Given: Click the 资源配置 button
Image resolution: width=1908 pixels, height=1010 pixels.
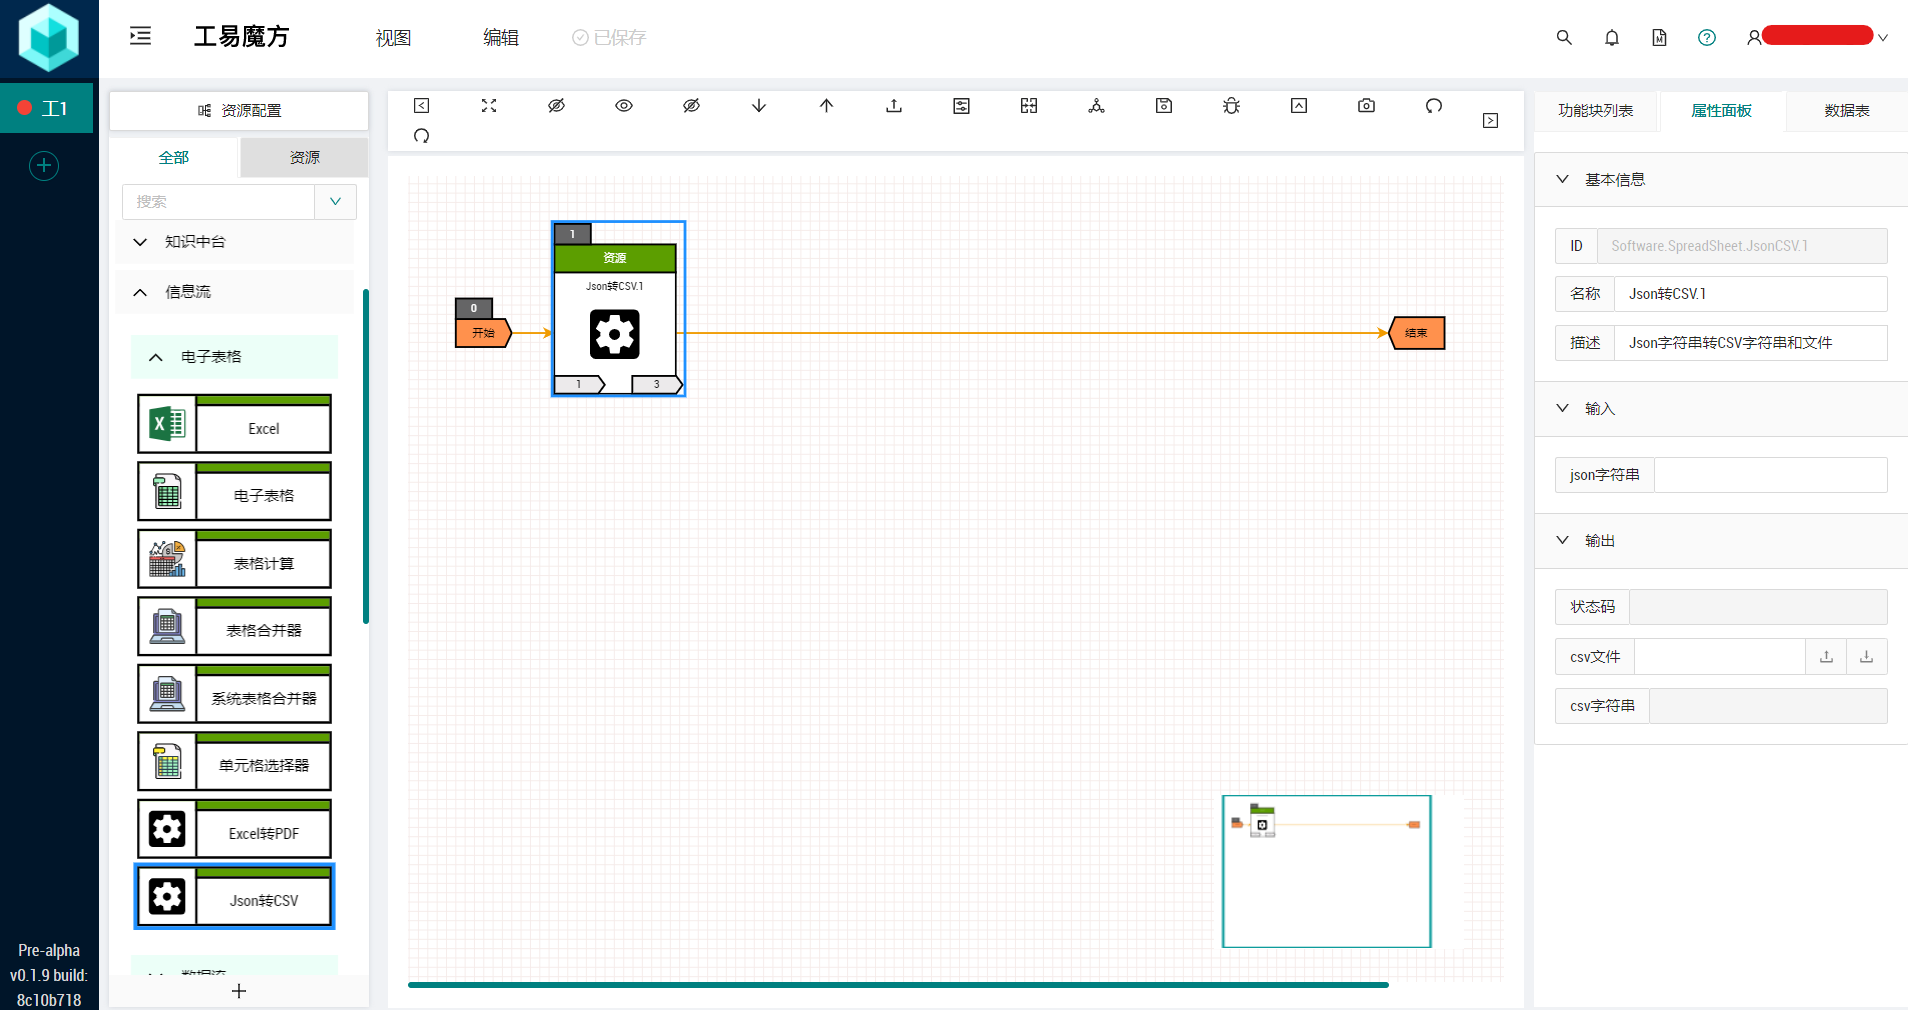Looking at the screenshot, I should [239, 111].
